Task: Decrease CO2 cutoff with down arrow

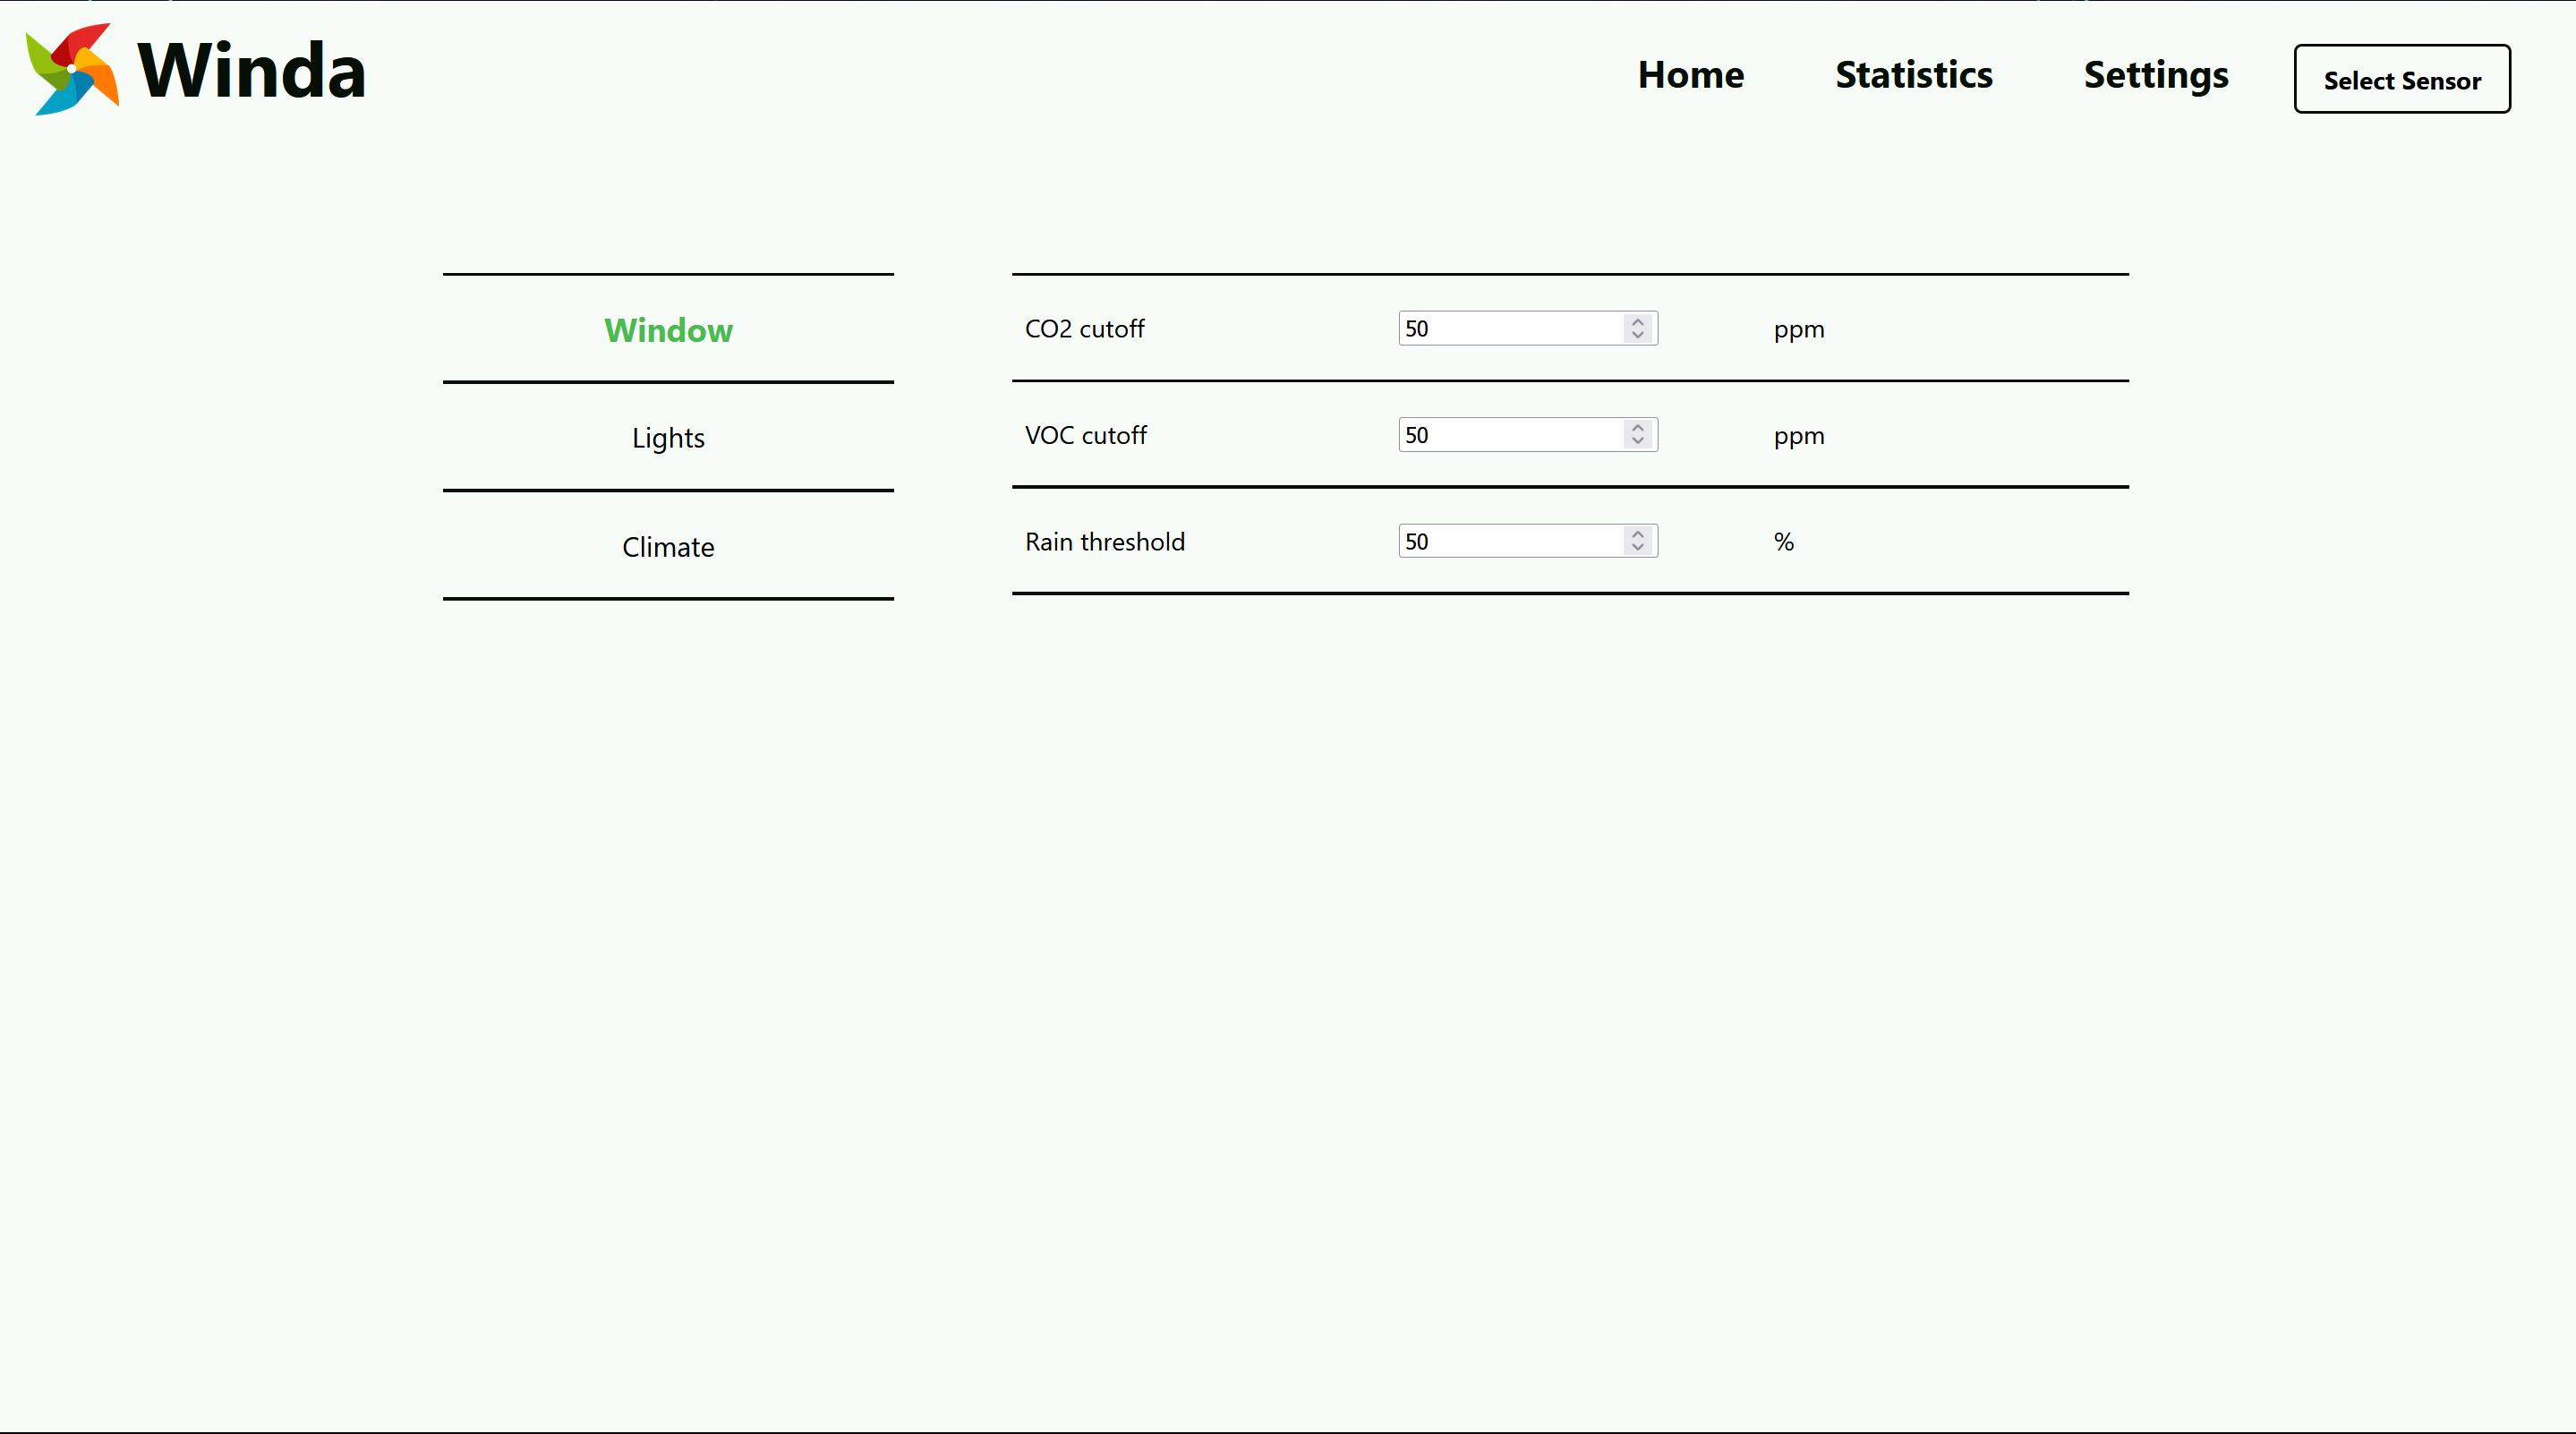Action: [1637, 336]
